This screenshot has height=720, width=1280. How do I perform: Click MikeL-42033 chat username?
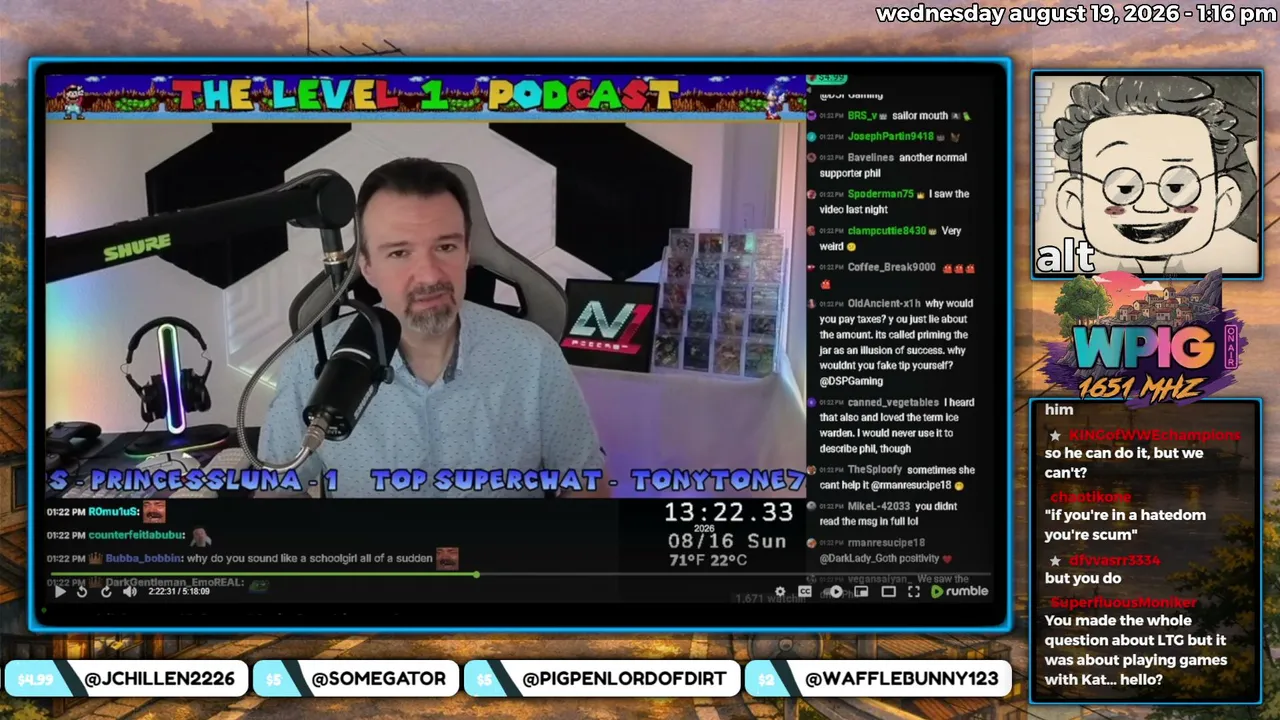(x=879, y=507)
